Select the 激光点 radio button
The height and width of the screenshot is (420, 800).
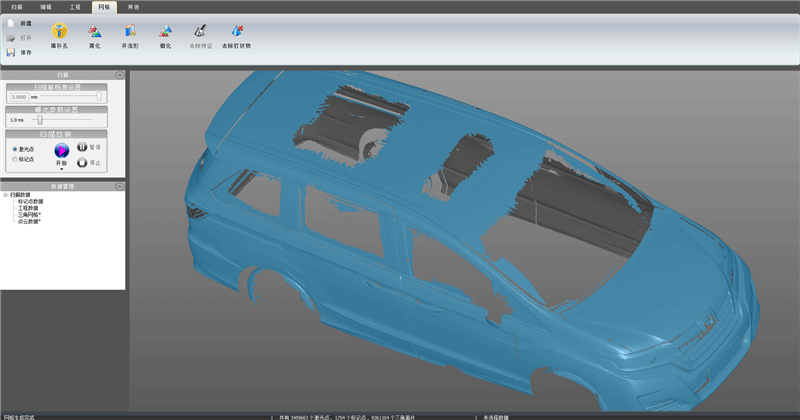[x=13, y=148]
